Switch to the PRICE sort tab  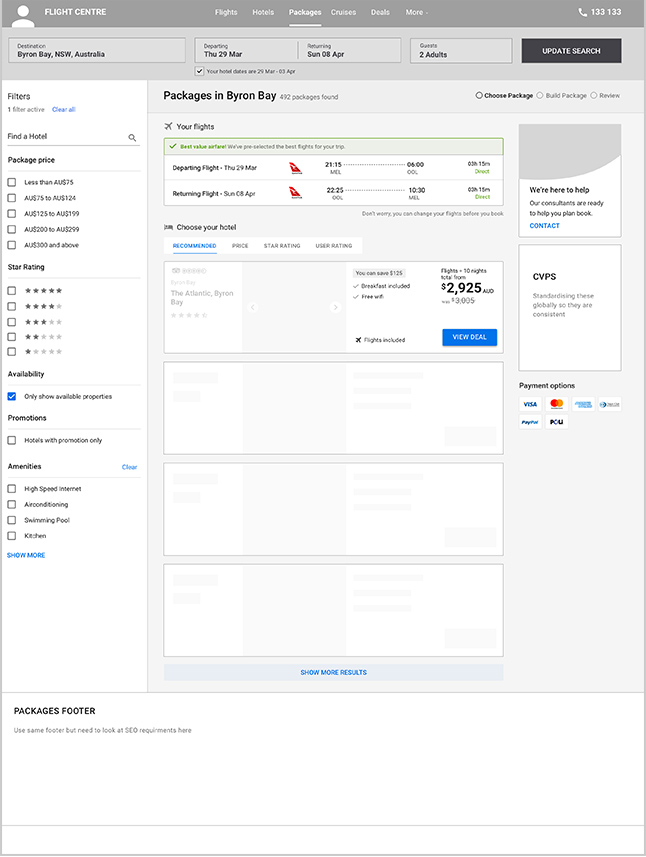(240, 246)
